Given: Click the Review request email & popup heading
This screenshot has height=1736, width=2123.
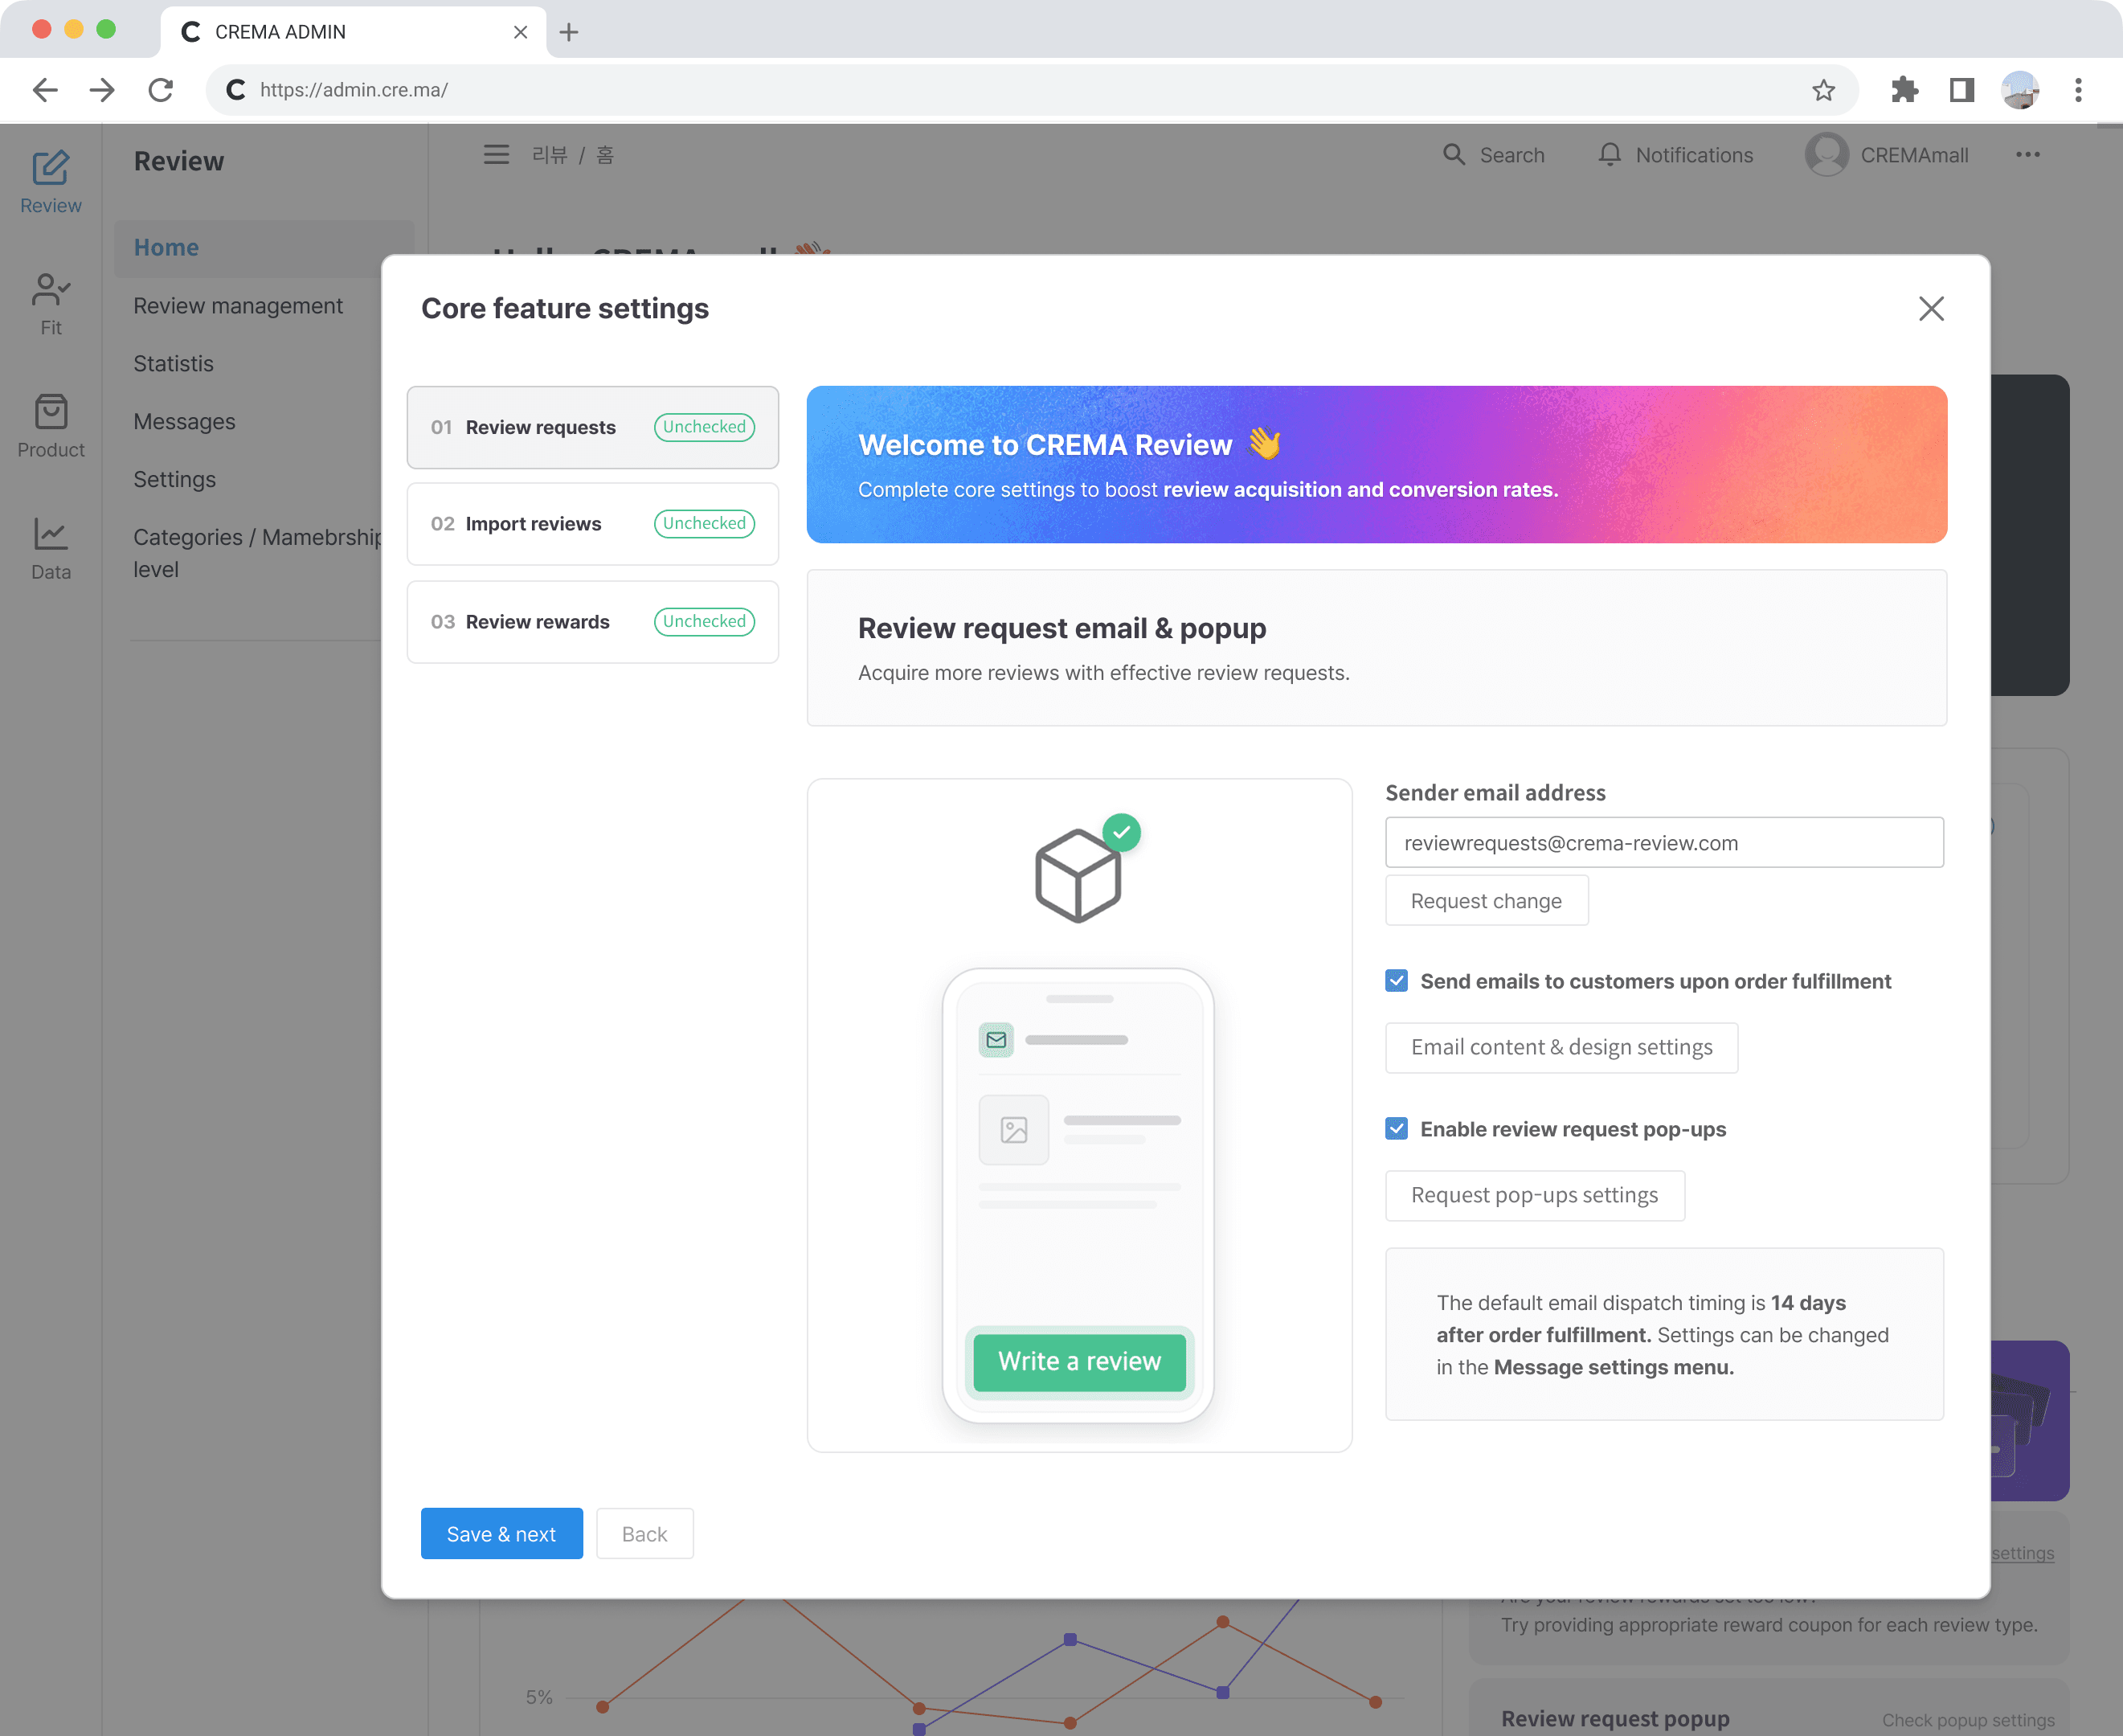Looking at the screenshot, I should coord(1062,629).
